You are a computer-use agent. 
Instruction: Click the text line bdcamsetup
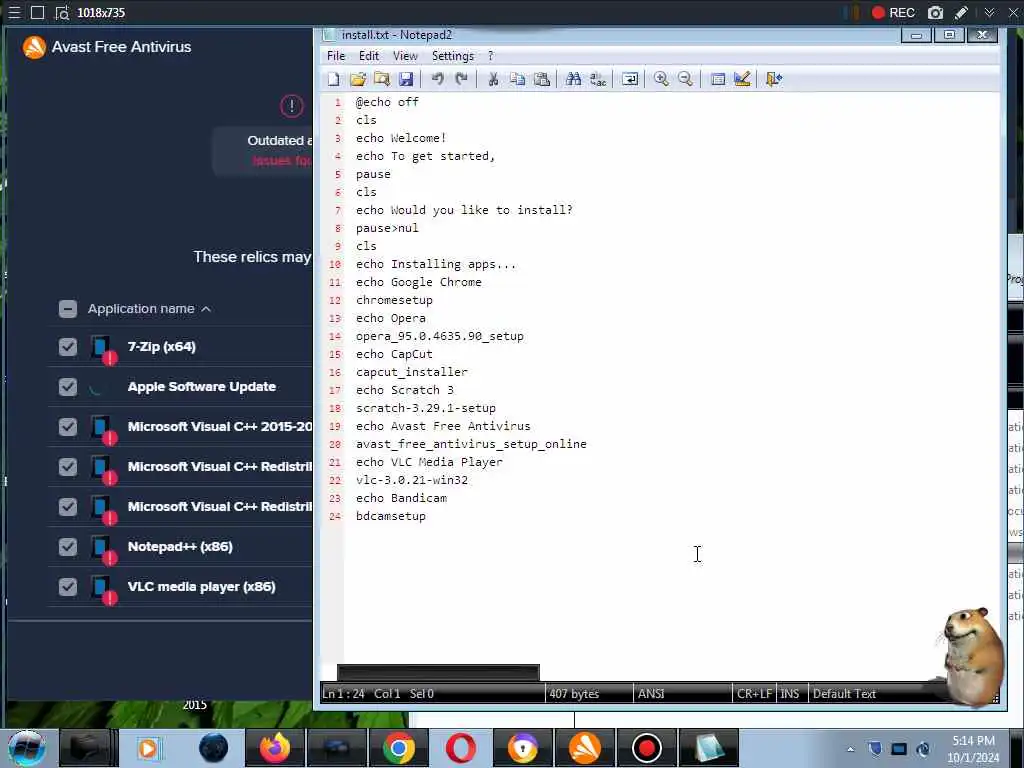tap(391, 516)
